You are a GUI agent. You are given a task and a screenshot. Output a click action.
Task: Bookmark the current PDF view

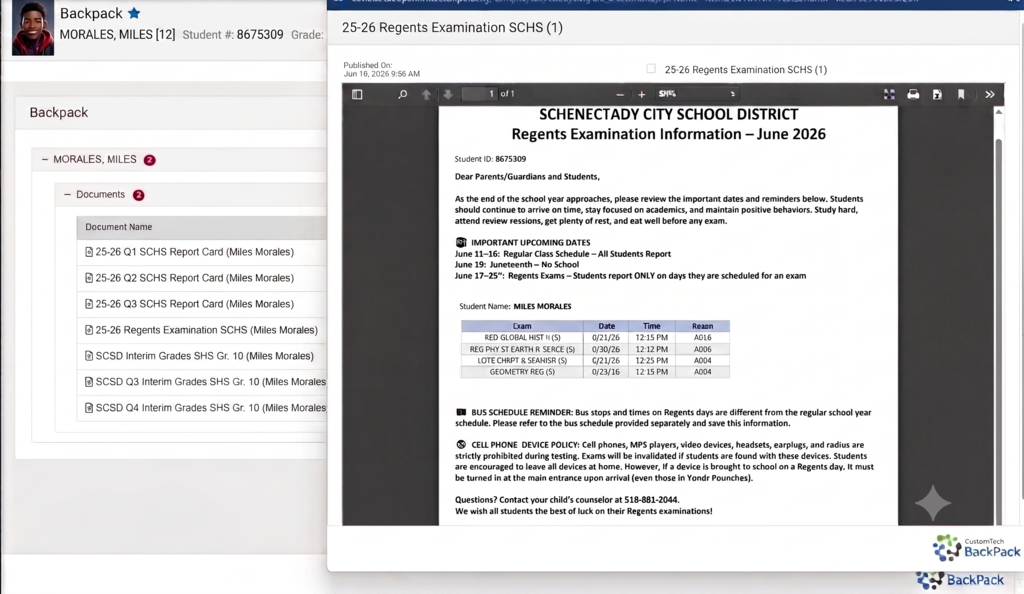(961, 95)
